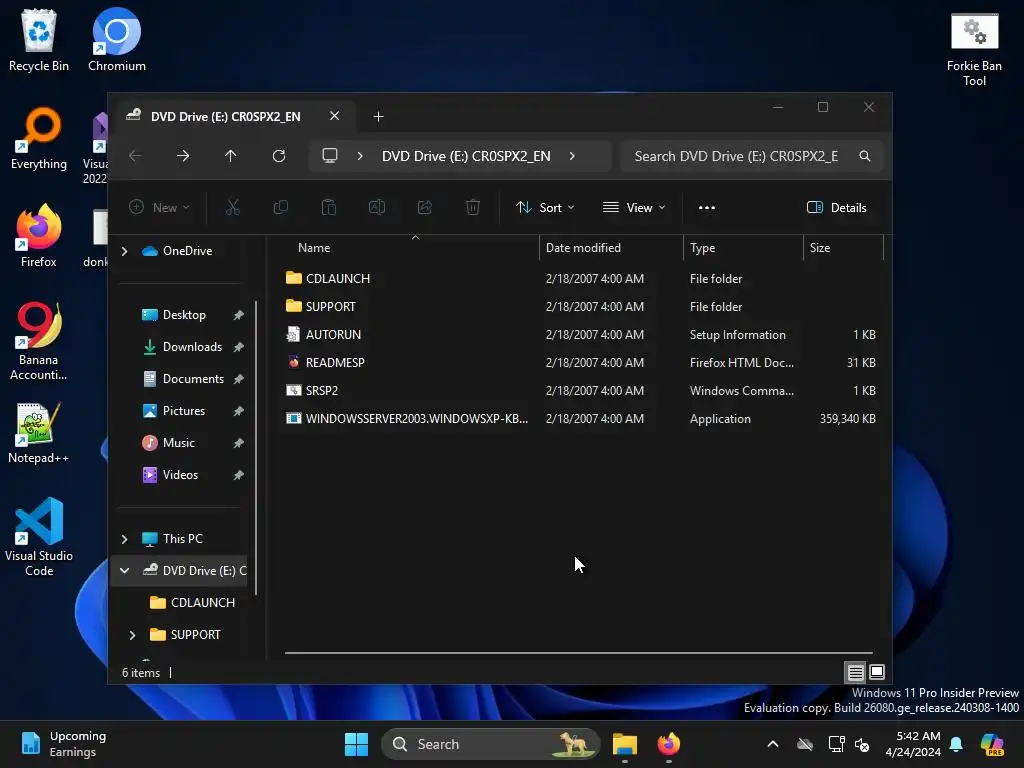Click the horizontal scrollbar under file list
The height and width of the screenshot is (768, 1024).
tap(579, 652)
